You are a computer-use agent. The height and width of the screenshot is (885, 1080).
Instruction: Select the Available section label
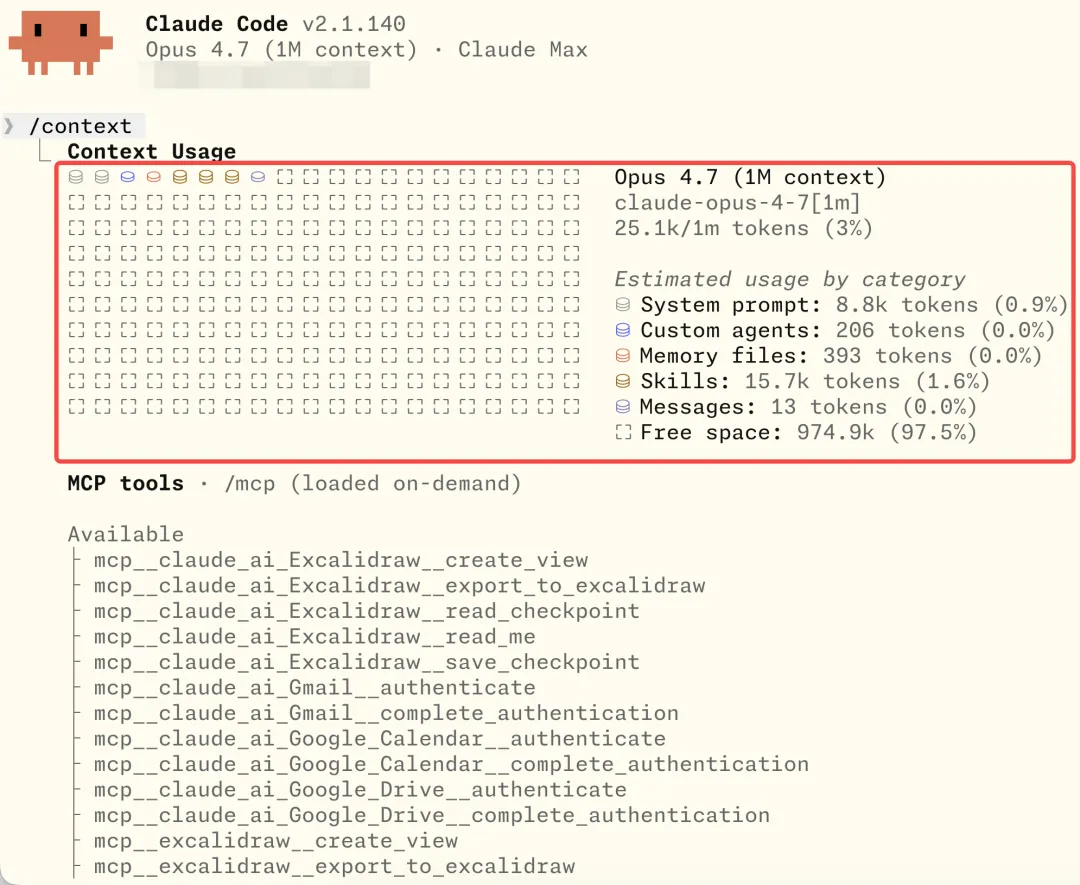pos(125,534)
